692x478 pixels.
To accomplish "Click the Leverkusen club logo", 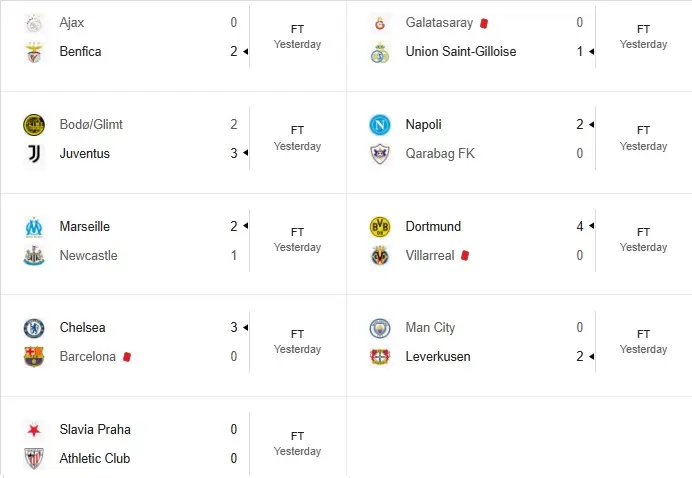I will (380, 357).
